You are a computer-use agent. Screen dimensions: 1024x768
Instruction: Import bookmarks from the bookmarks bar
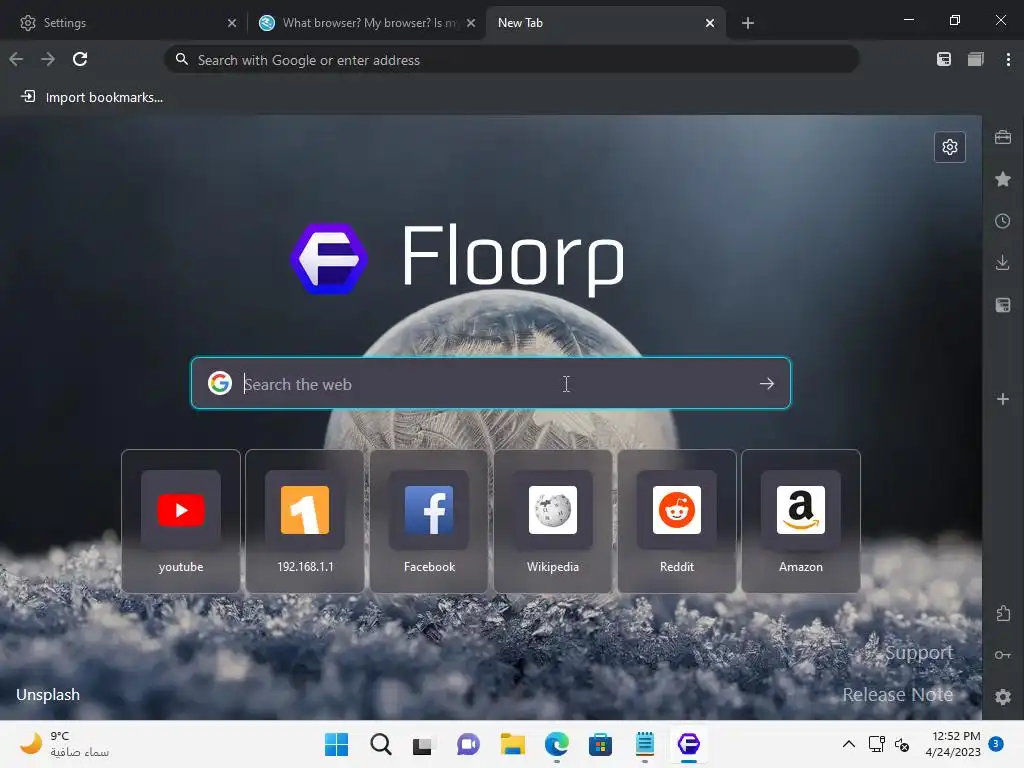pyautogui.click(x=92, y=97)
